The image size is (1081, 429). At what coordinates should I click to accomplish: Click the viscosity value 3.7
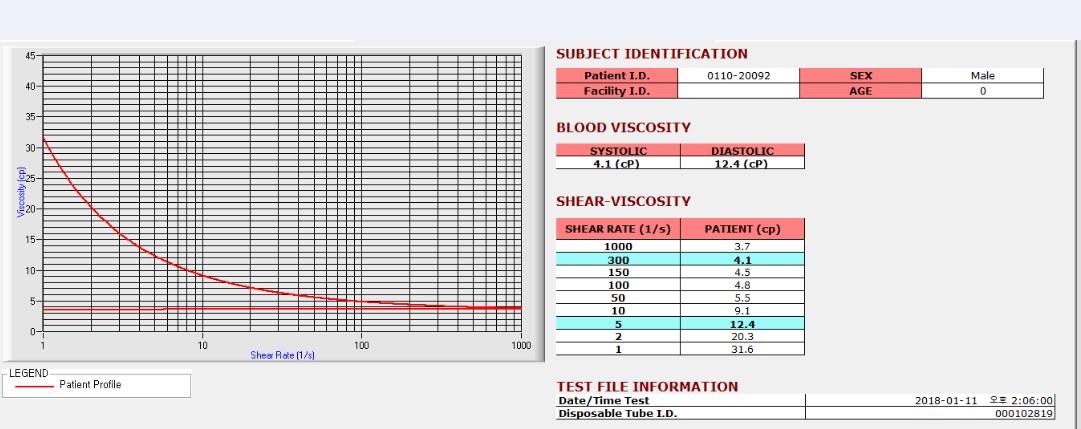(x=742, y=246)
